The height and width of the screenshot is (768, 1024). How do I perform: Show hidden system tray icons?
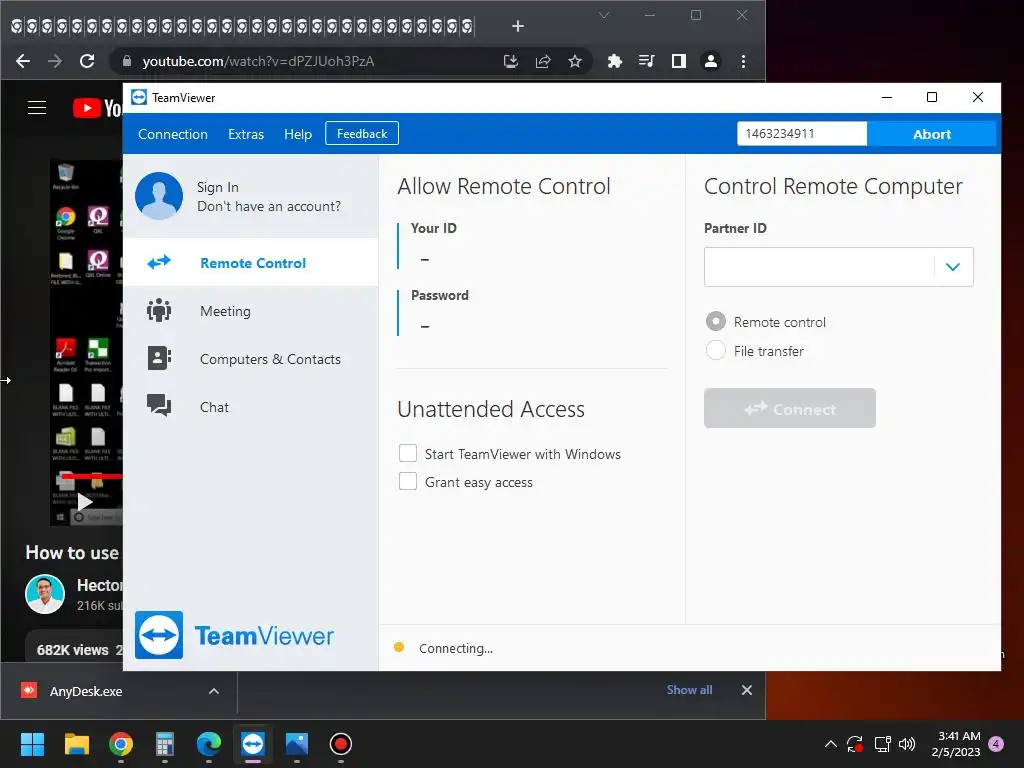coord(831,744)
